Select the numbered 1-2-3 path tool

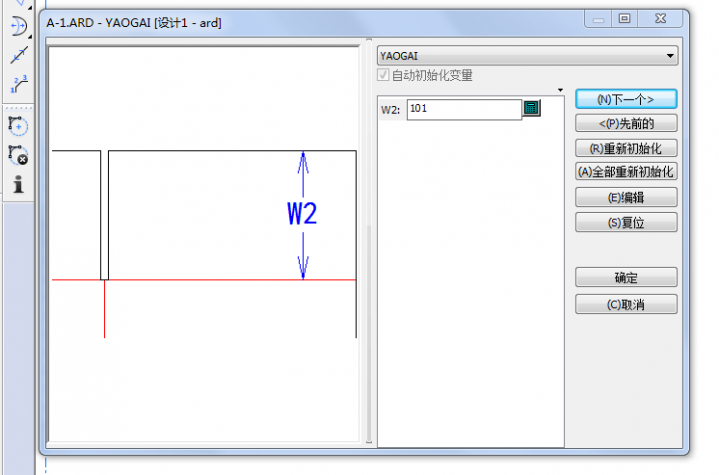point(18,84)
